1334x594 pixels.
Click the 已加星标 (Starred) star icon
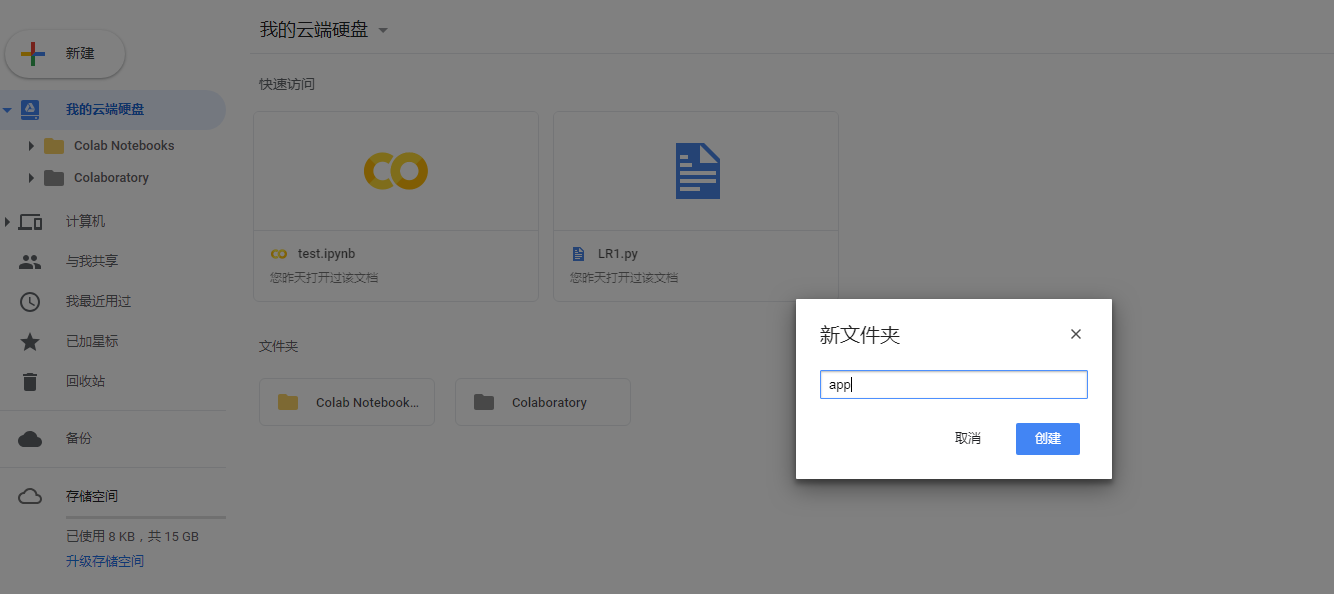[x=30, y=341]
